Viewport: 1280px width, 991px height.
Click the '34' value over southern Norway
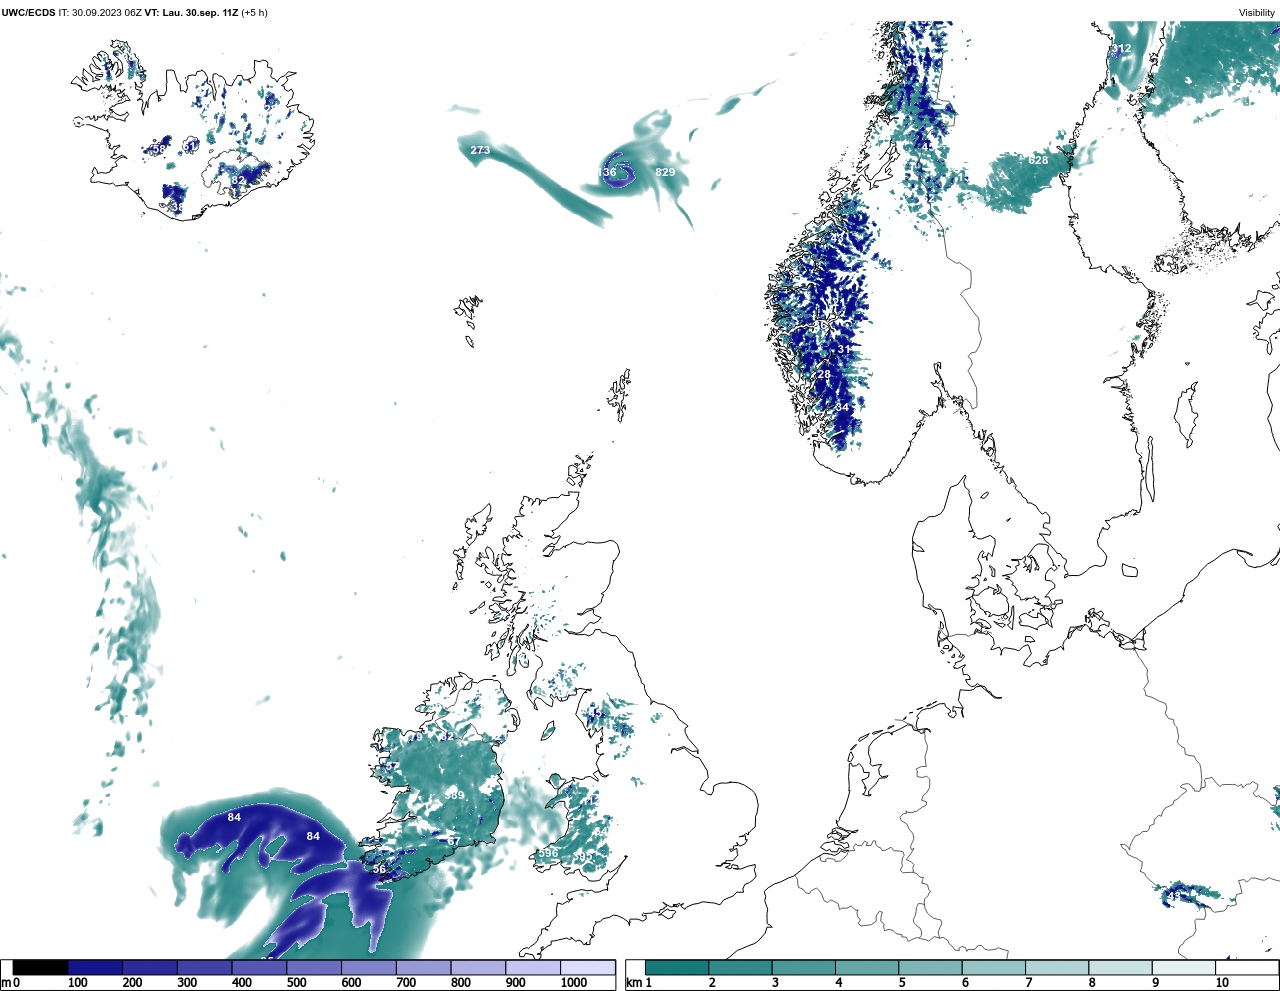842,408
